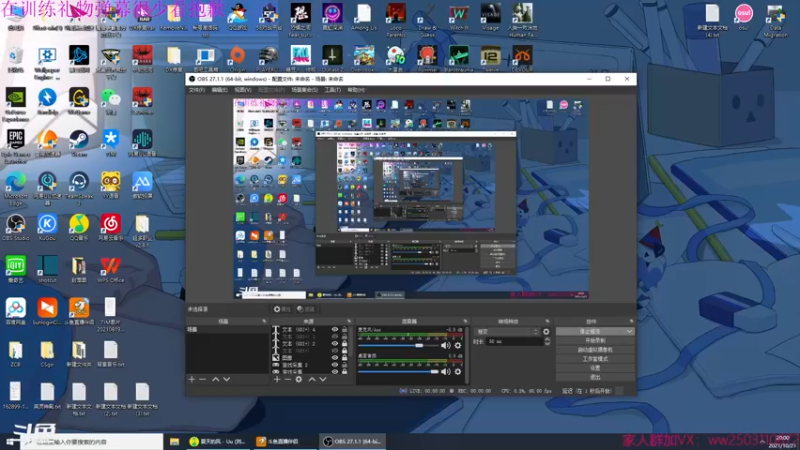Open Sources dock pop-out icon

coord(349,321)
